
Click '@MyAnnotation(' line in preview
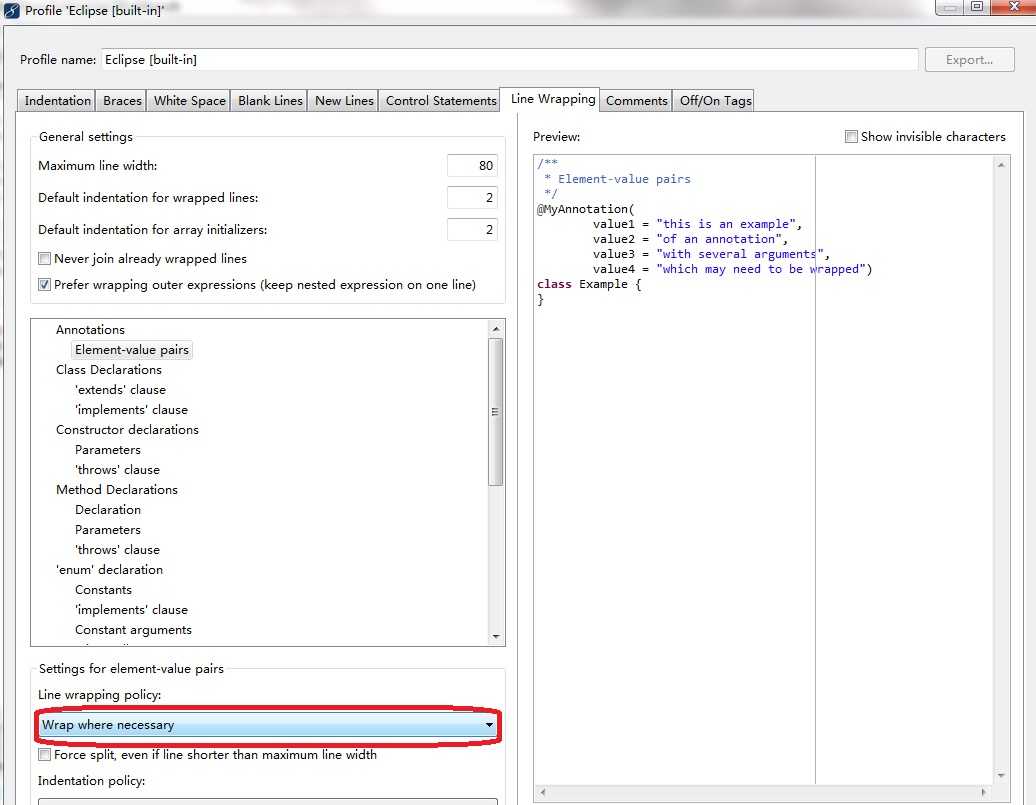585,209
